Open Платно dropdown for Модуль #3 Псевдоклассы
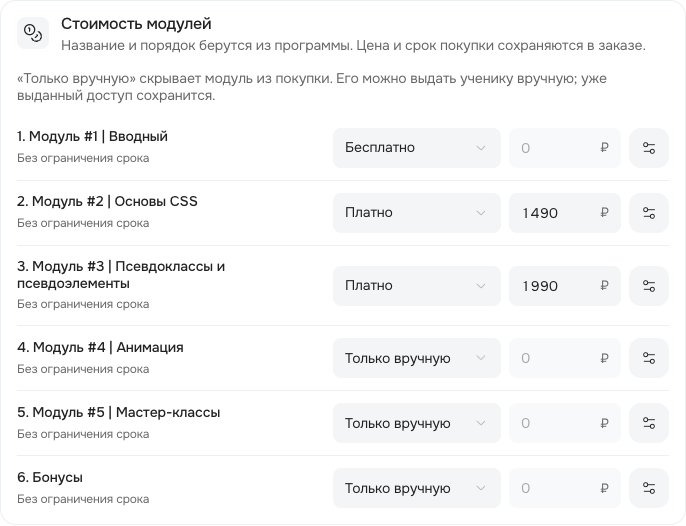Viewport: 686px width, 526px height. (416, 286)
